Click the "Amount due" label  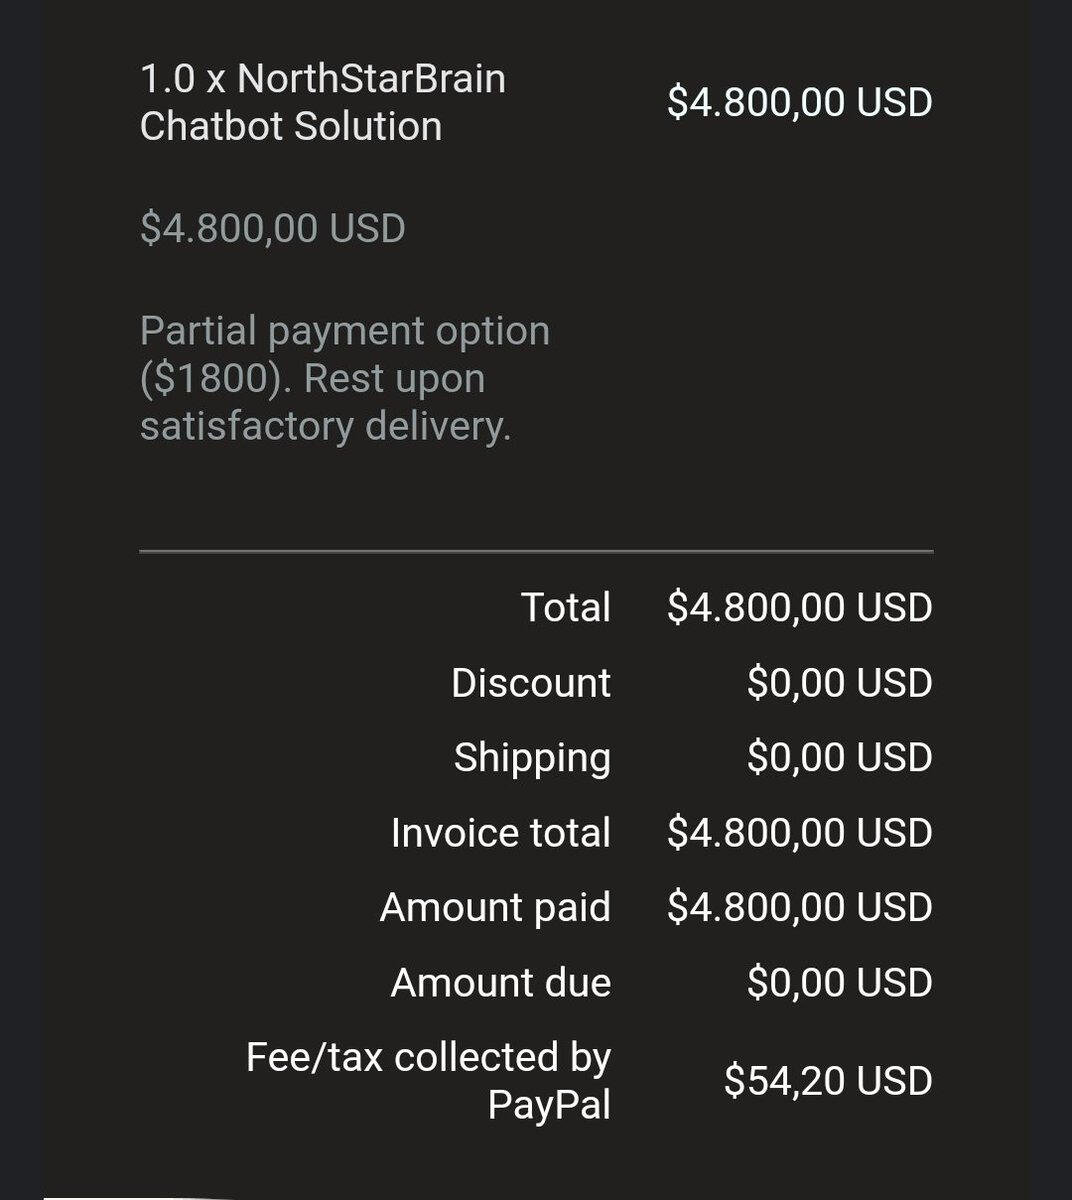(x=500, y=982)
